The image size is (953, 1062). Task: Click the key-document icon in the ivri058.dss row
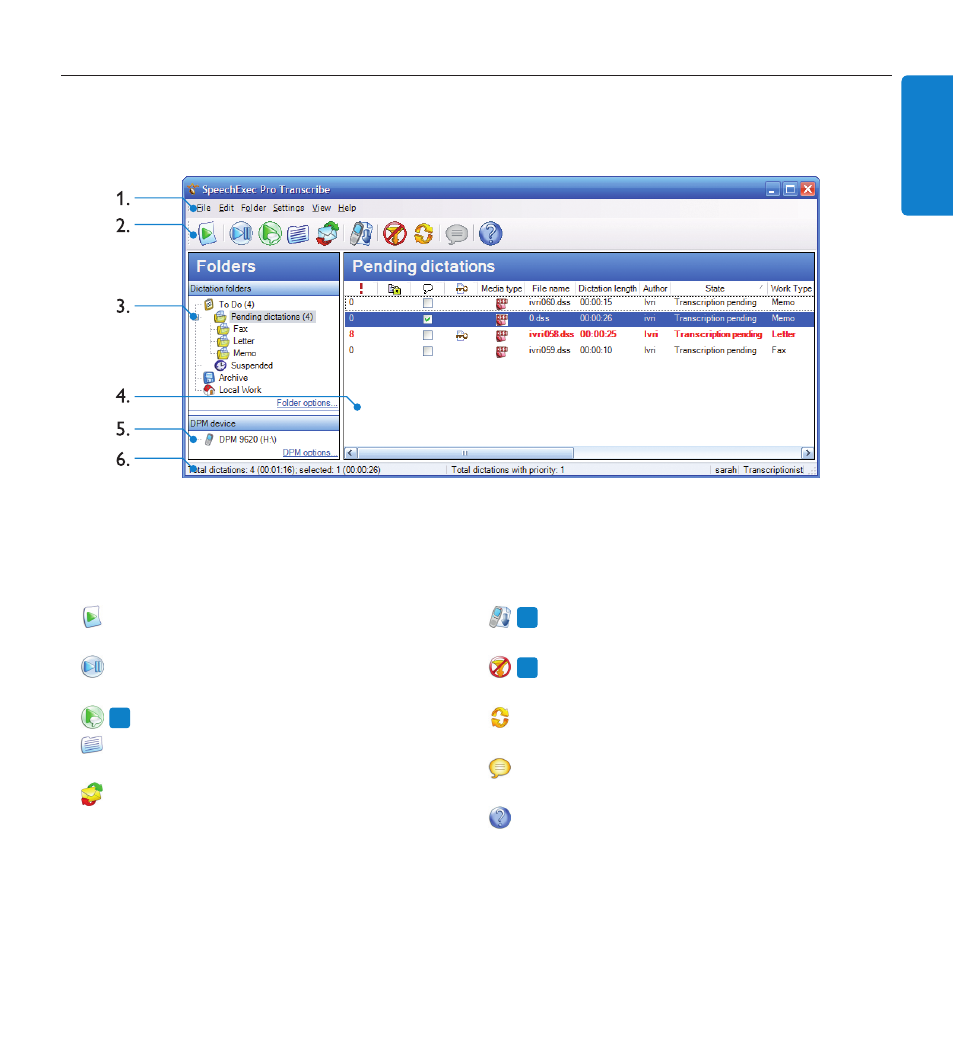tap(462, 335)
